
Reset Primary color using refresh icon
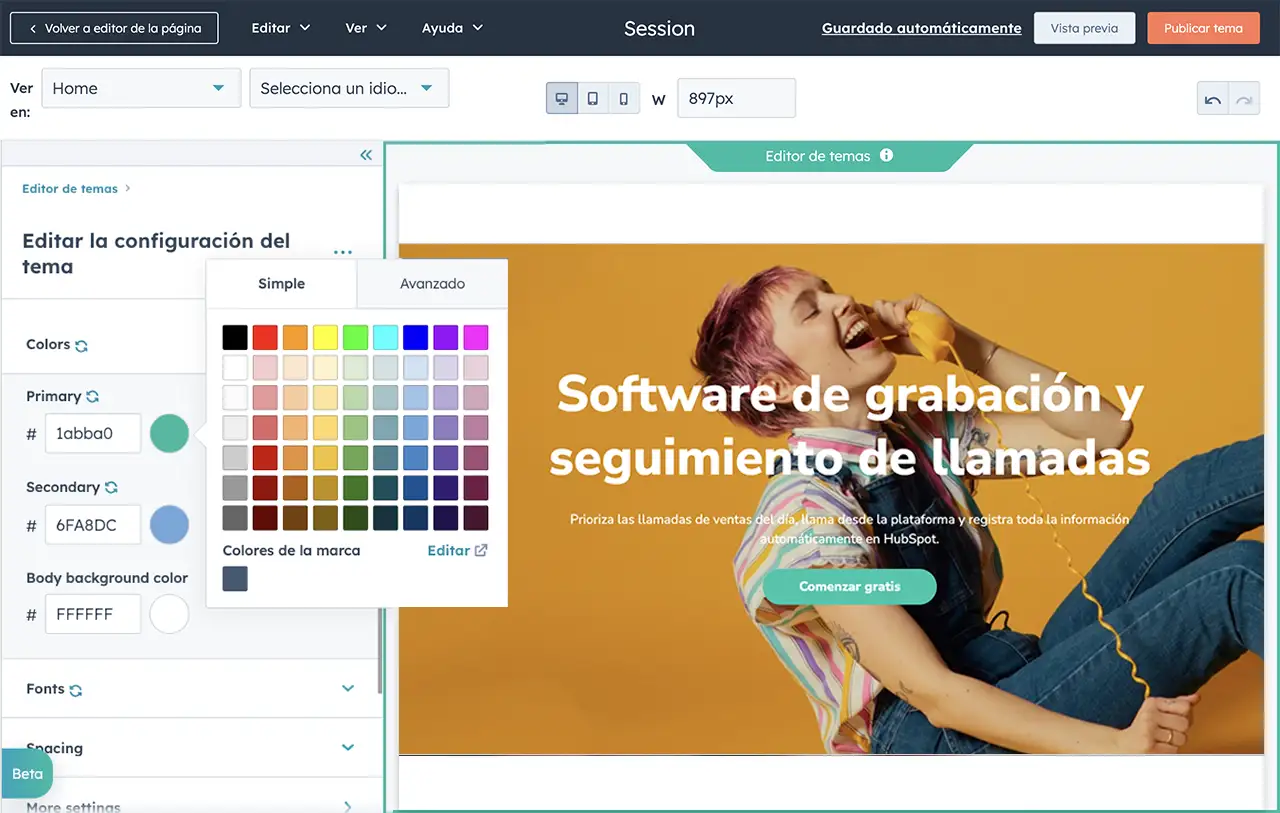point(92,397)
